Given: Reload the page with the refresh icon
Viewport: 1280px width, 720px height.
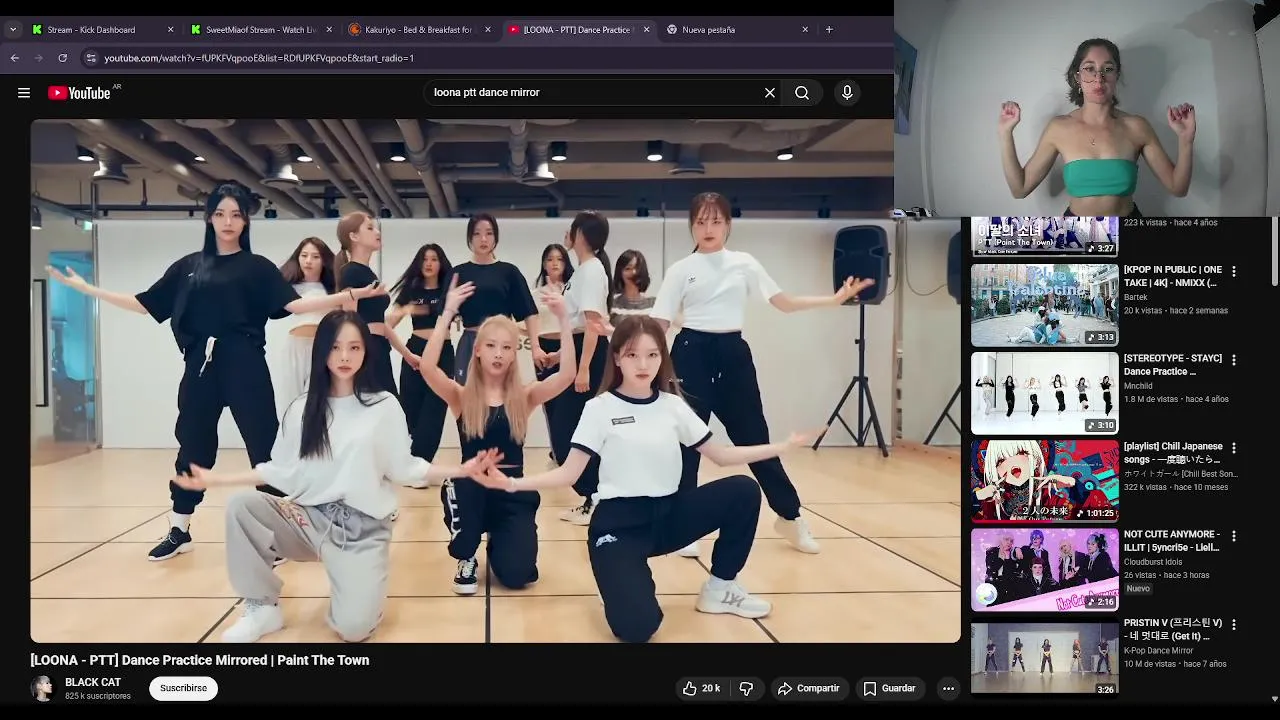Looking at the screenshot, I should coord(63,58).
